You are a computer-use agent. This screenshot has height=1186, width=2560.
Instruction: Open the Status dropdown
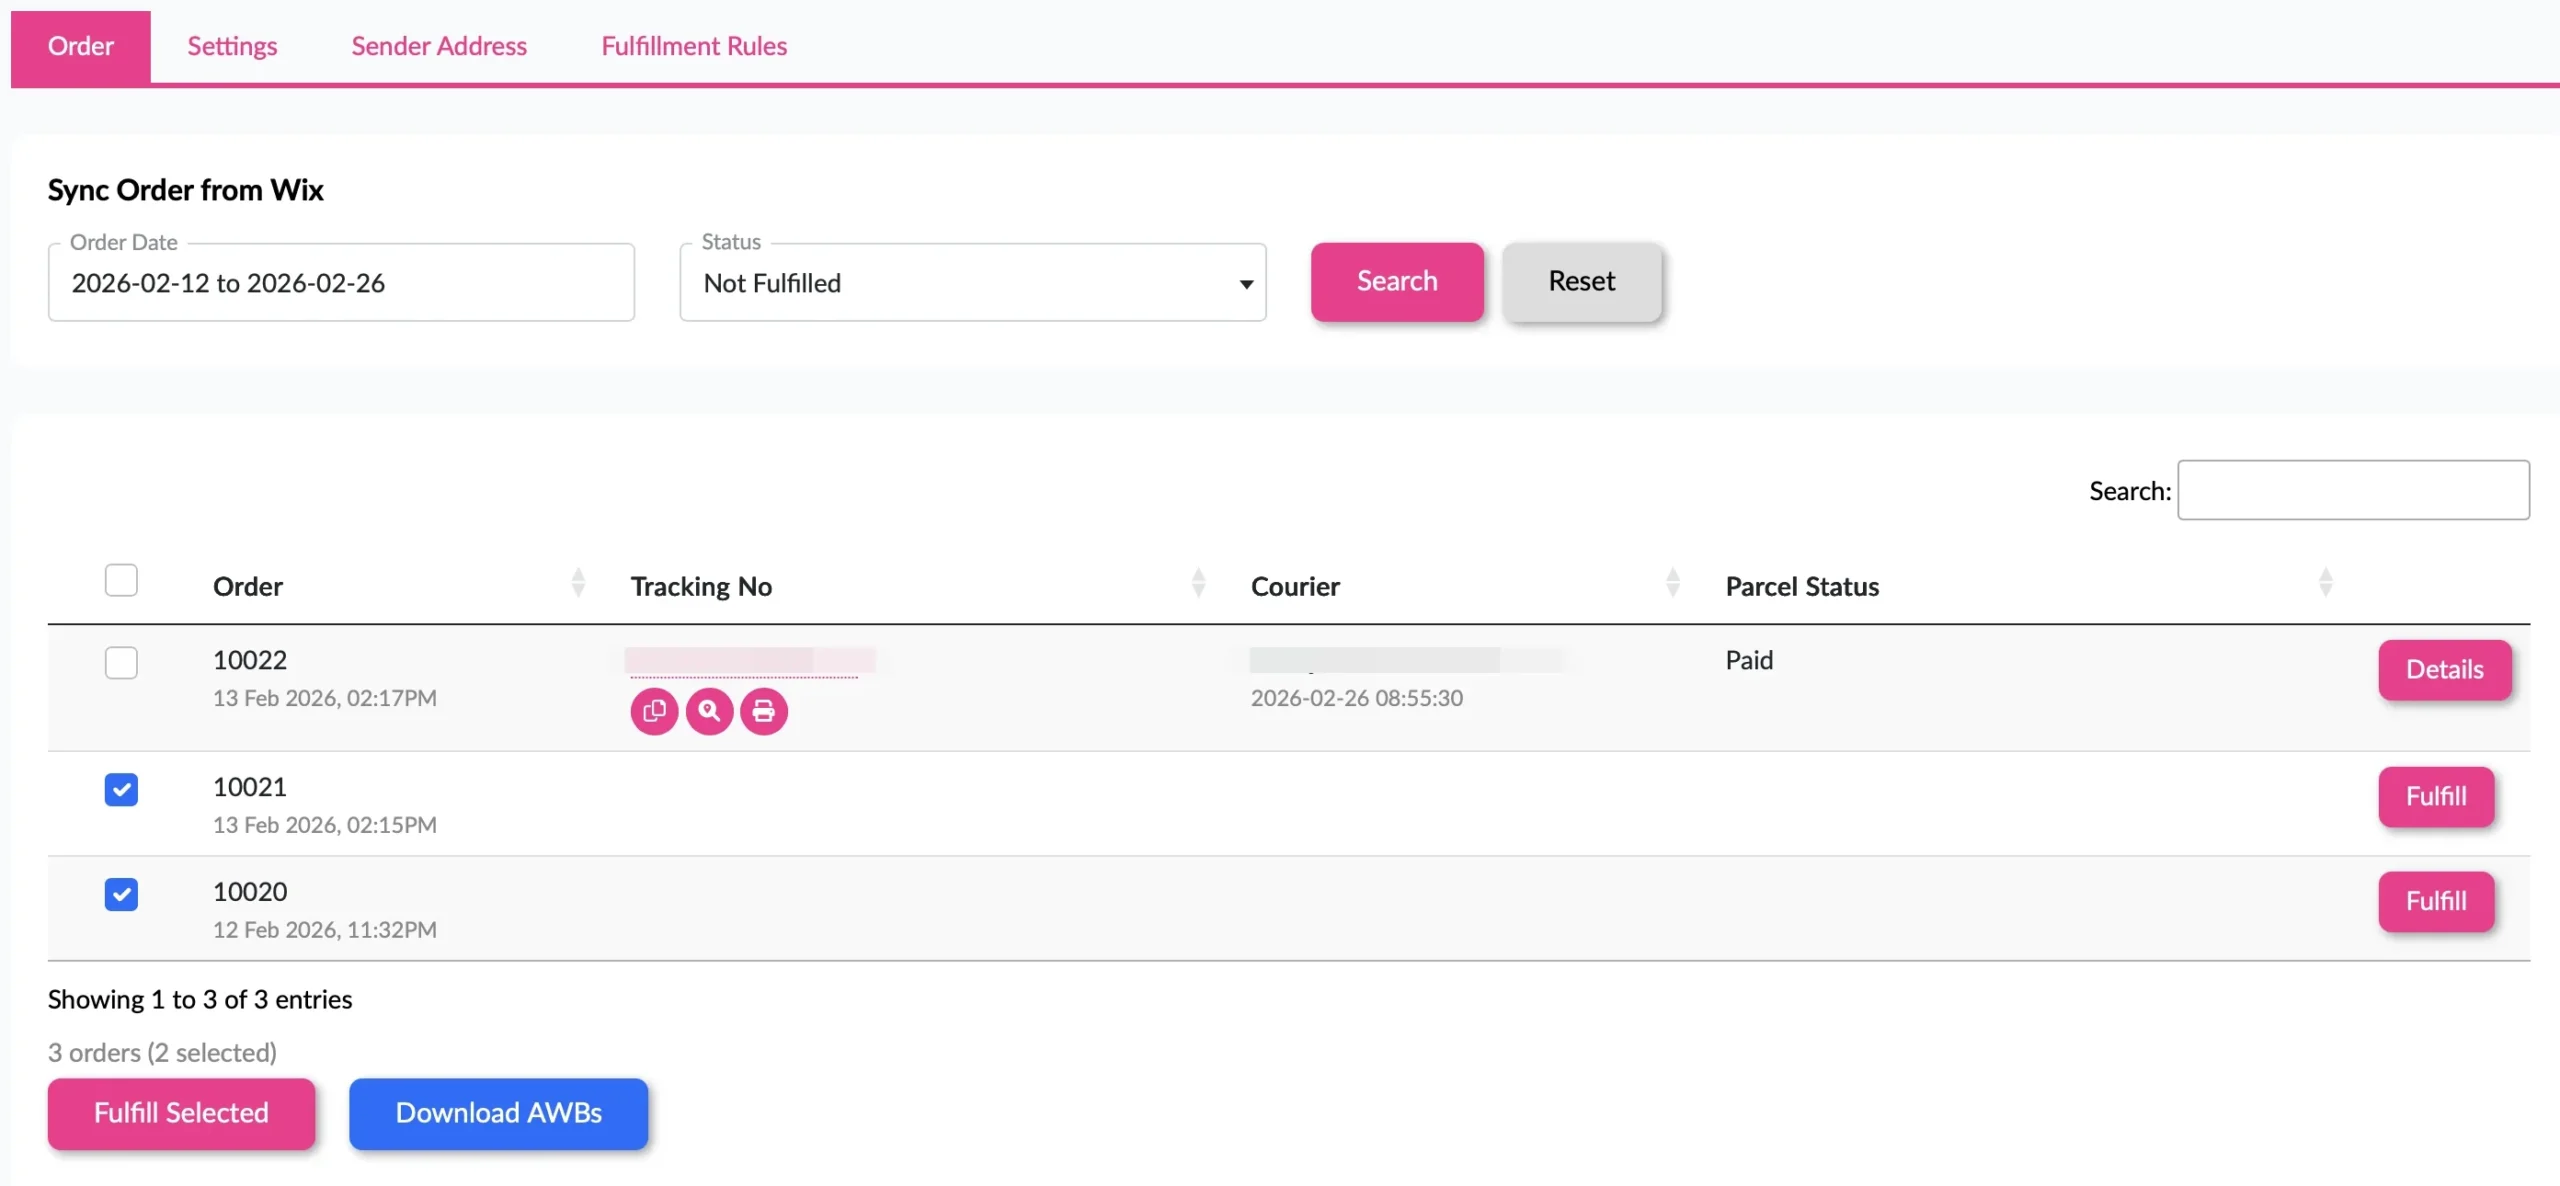972,283
